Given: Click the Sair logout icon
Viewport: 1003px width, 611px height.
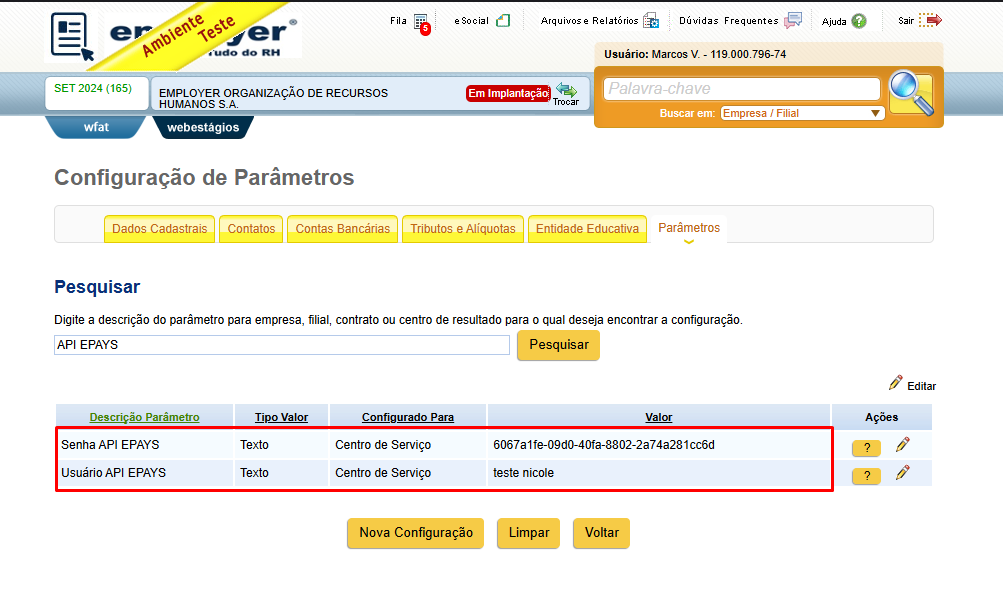Looking at the screenshot, I should [930, 20].
